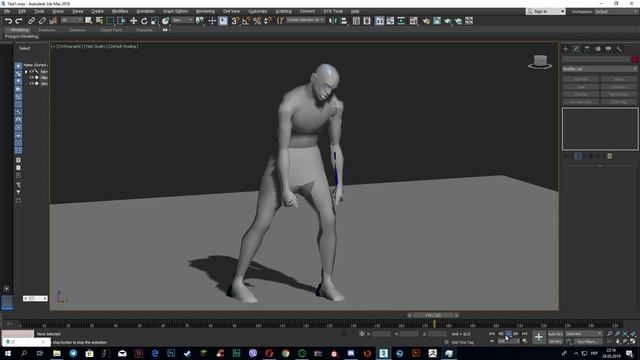Toggle Window/Crossing selection mode

(x=121, y=20)
